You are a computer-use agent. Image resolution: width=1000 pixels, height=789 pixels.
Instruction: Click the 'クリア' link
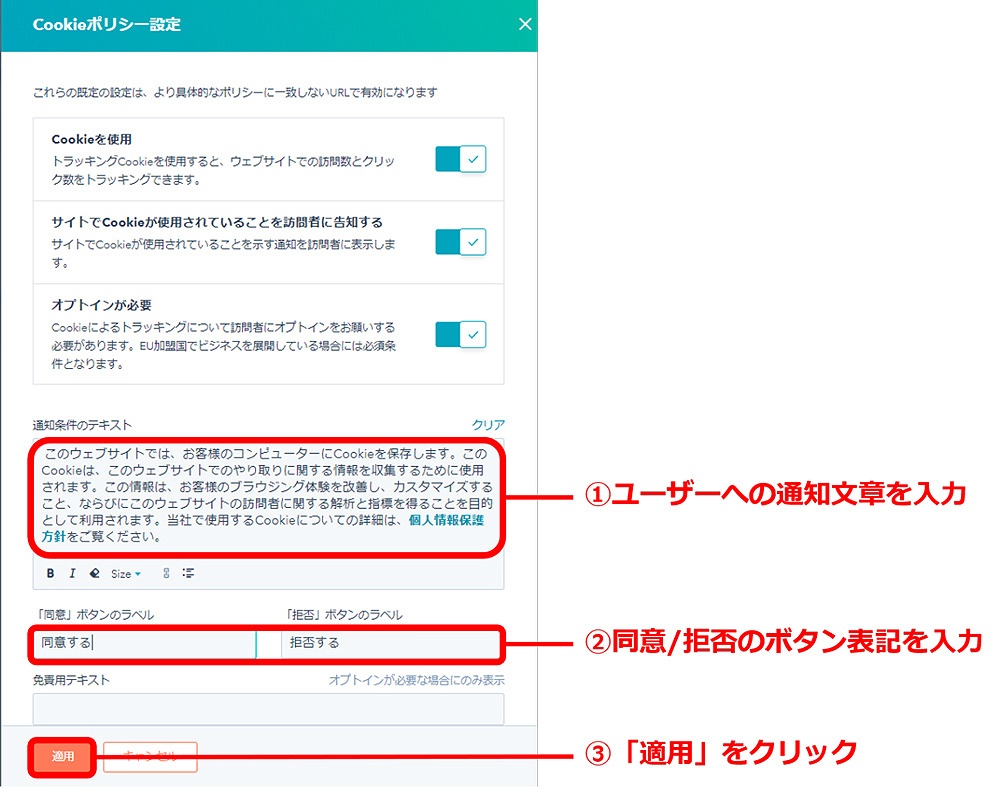[x=488, y=425]
